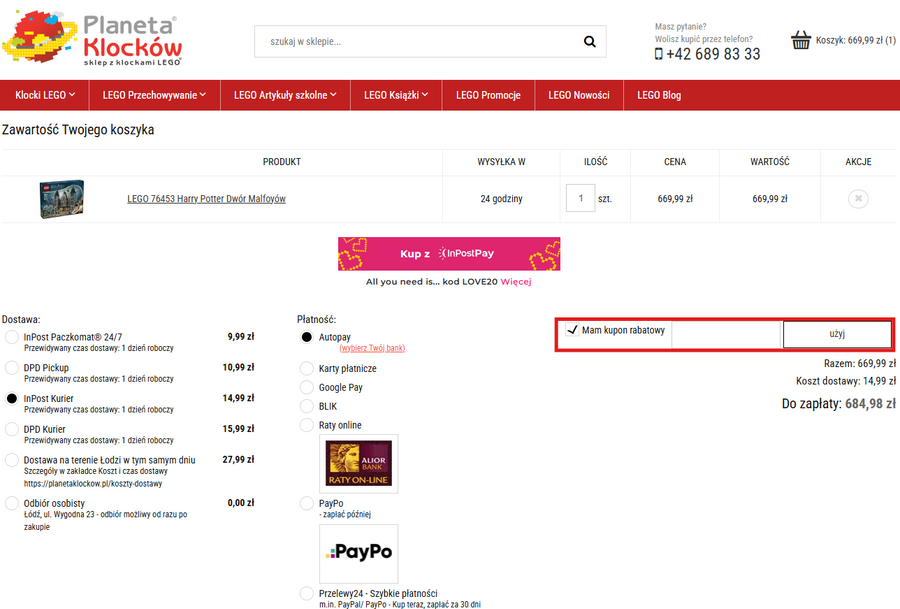Click the PayPo logo image
The width and height of the screenshot is (900, 609).
coord(359,553)
